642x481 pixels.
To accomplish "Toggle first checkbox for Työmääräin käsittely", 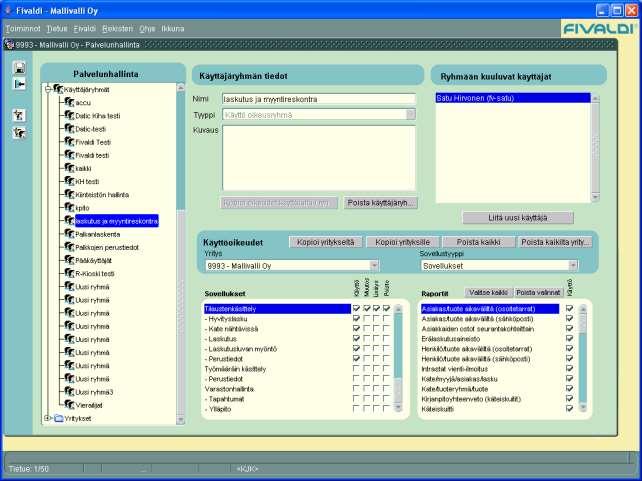I will [x=356, y=368].
